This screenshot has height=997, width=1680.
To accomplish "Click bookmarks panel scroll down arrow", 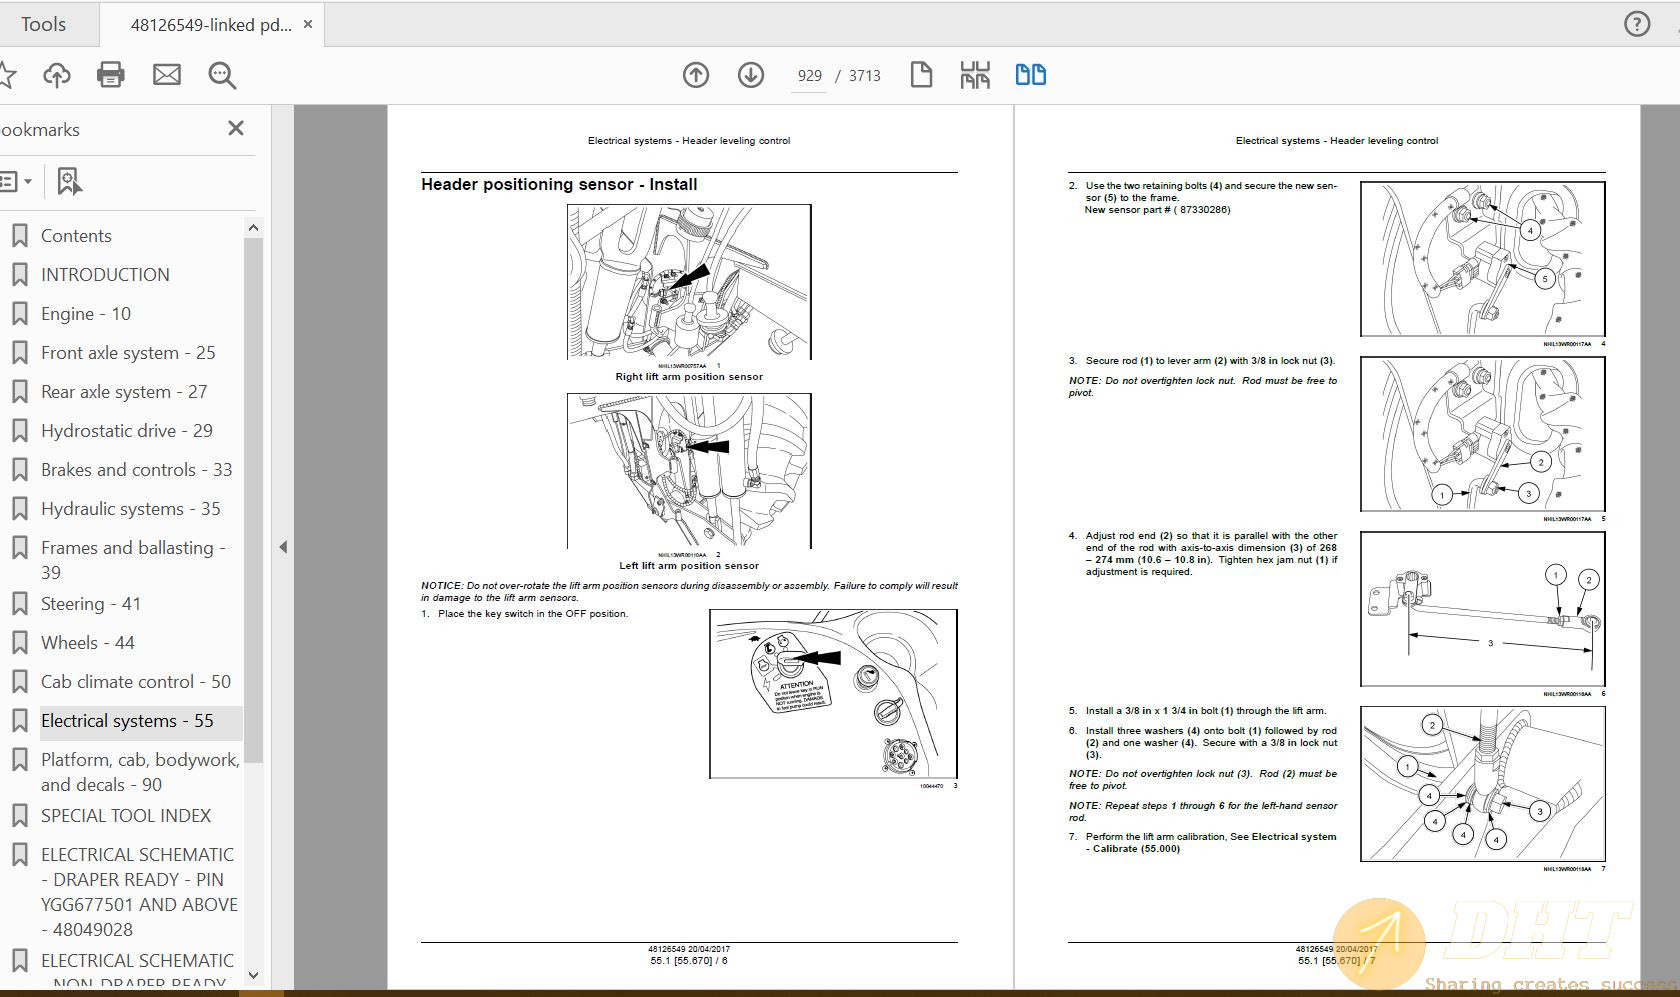I will (x=253, y=975).
